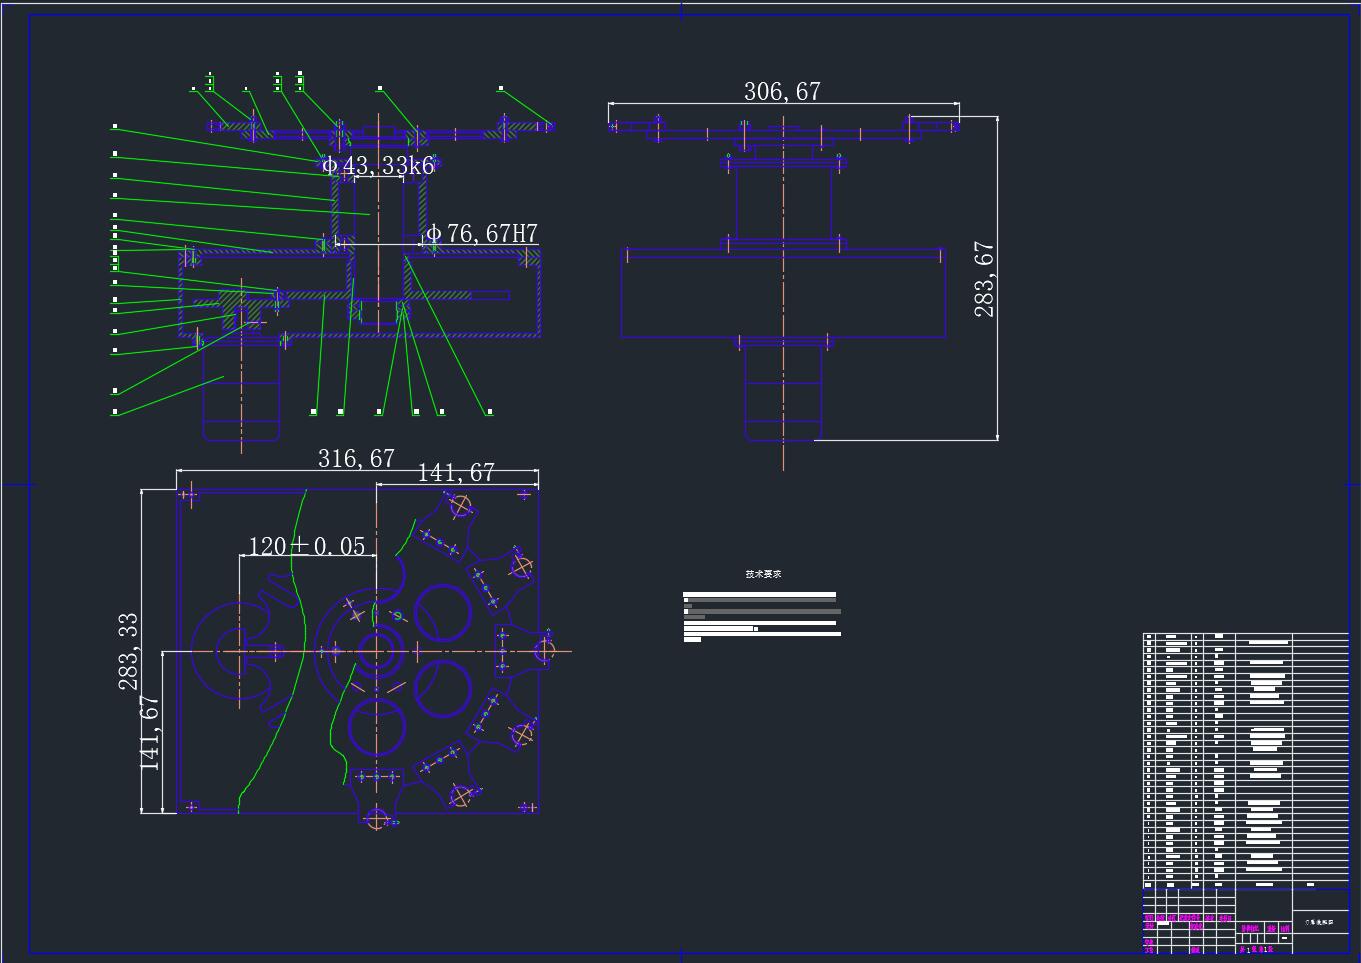Click the drawing name cell in title block

1319,922
